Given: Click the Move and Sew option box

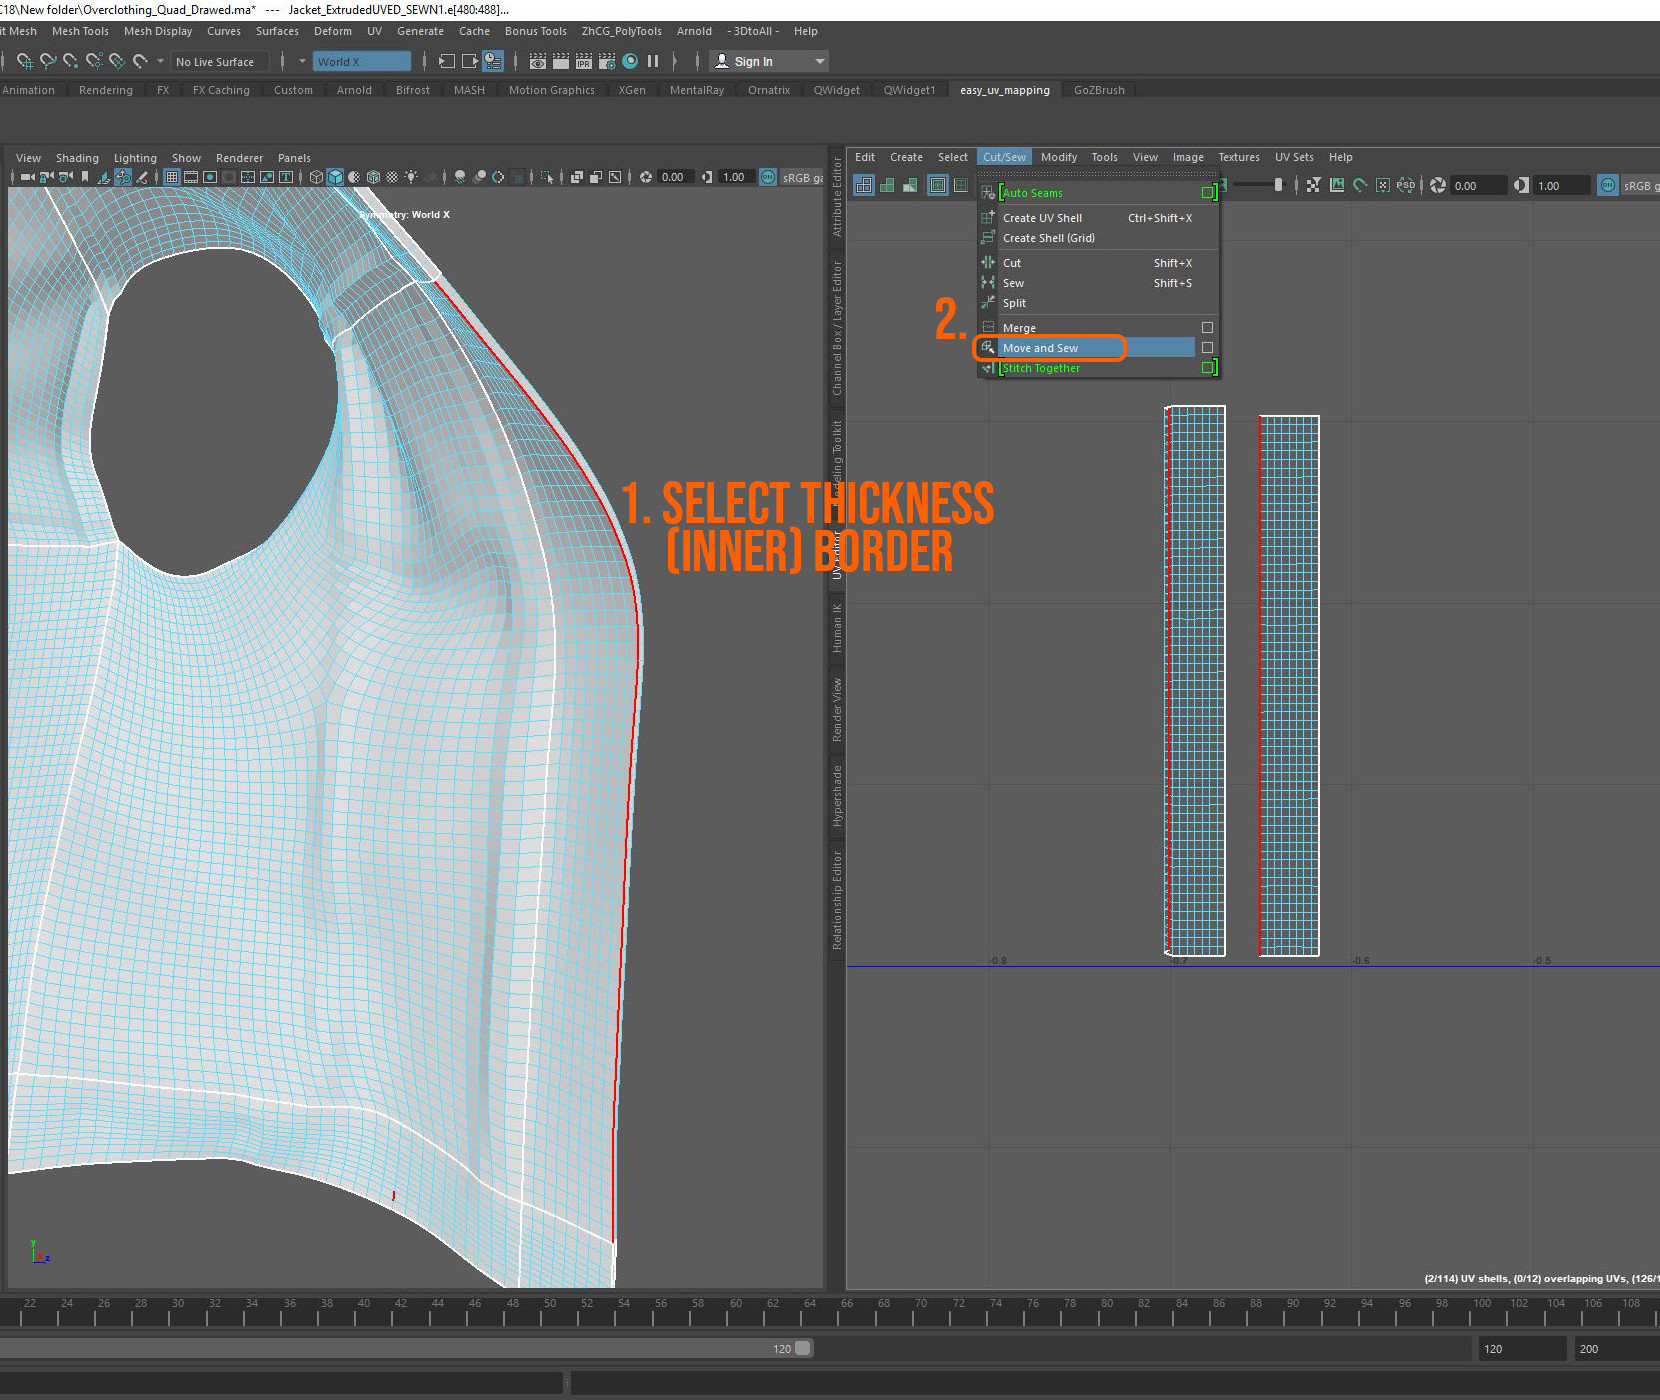Looking at the screenshot, I should pyautogui.click(x=1207, y=347).
